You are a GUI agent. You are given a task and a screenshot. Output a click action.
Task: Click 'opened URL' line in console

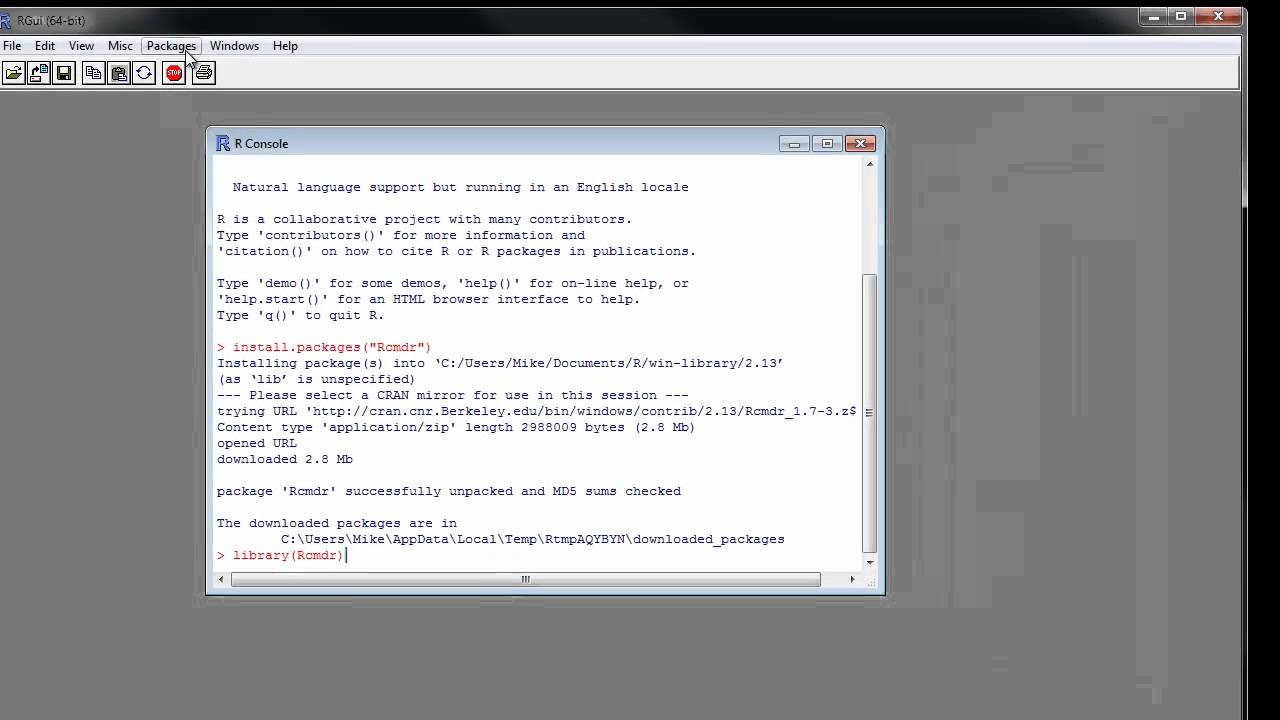(257, 443)
